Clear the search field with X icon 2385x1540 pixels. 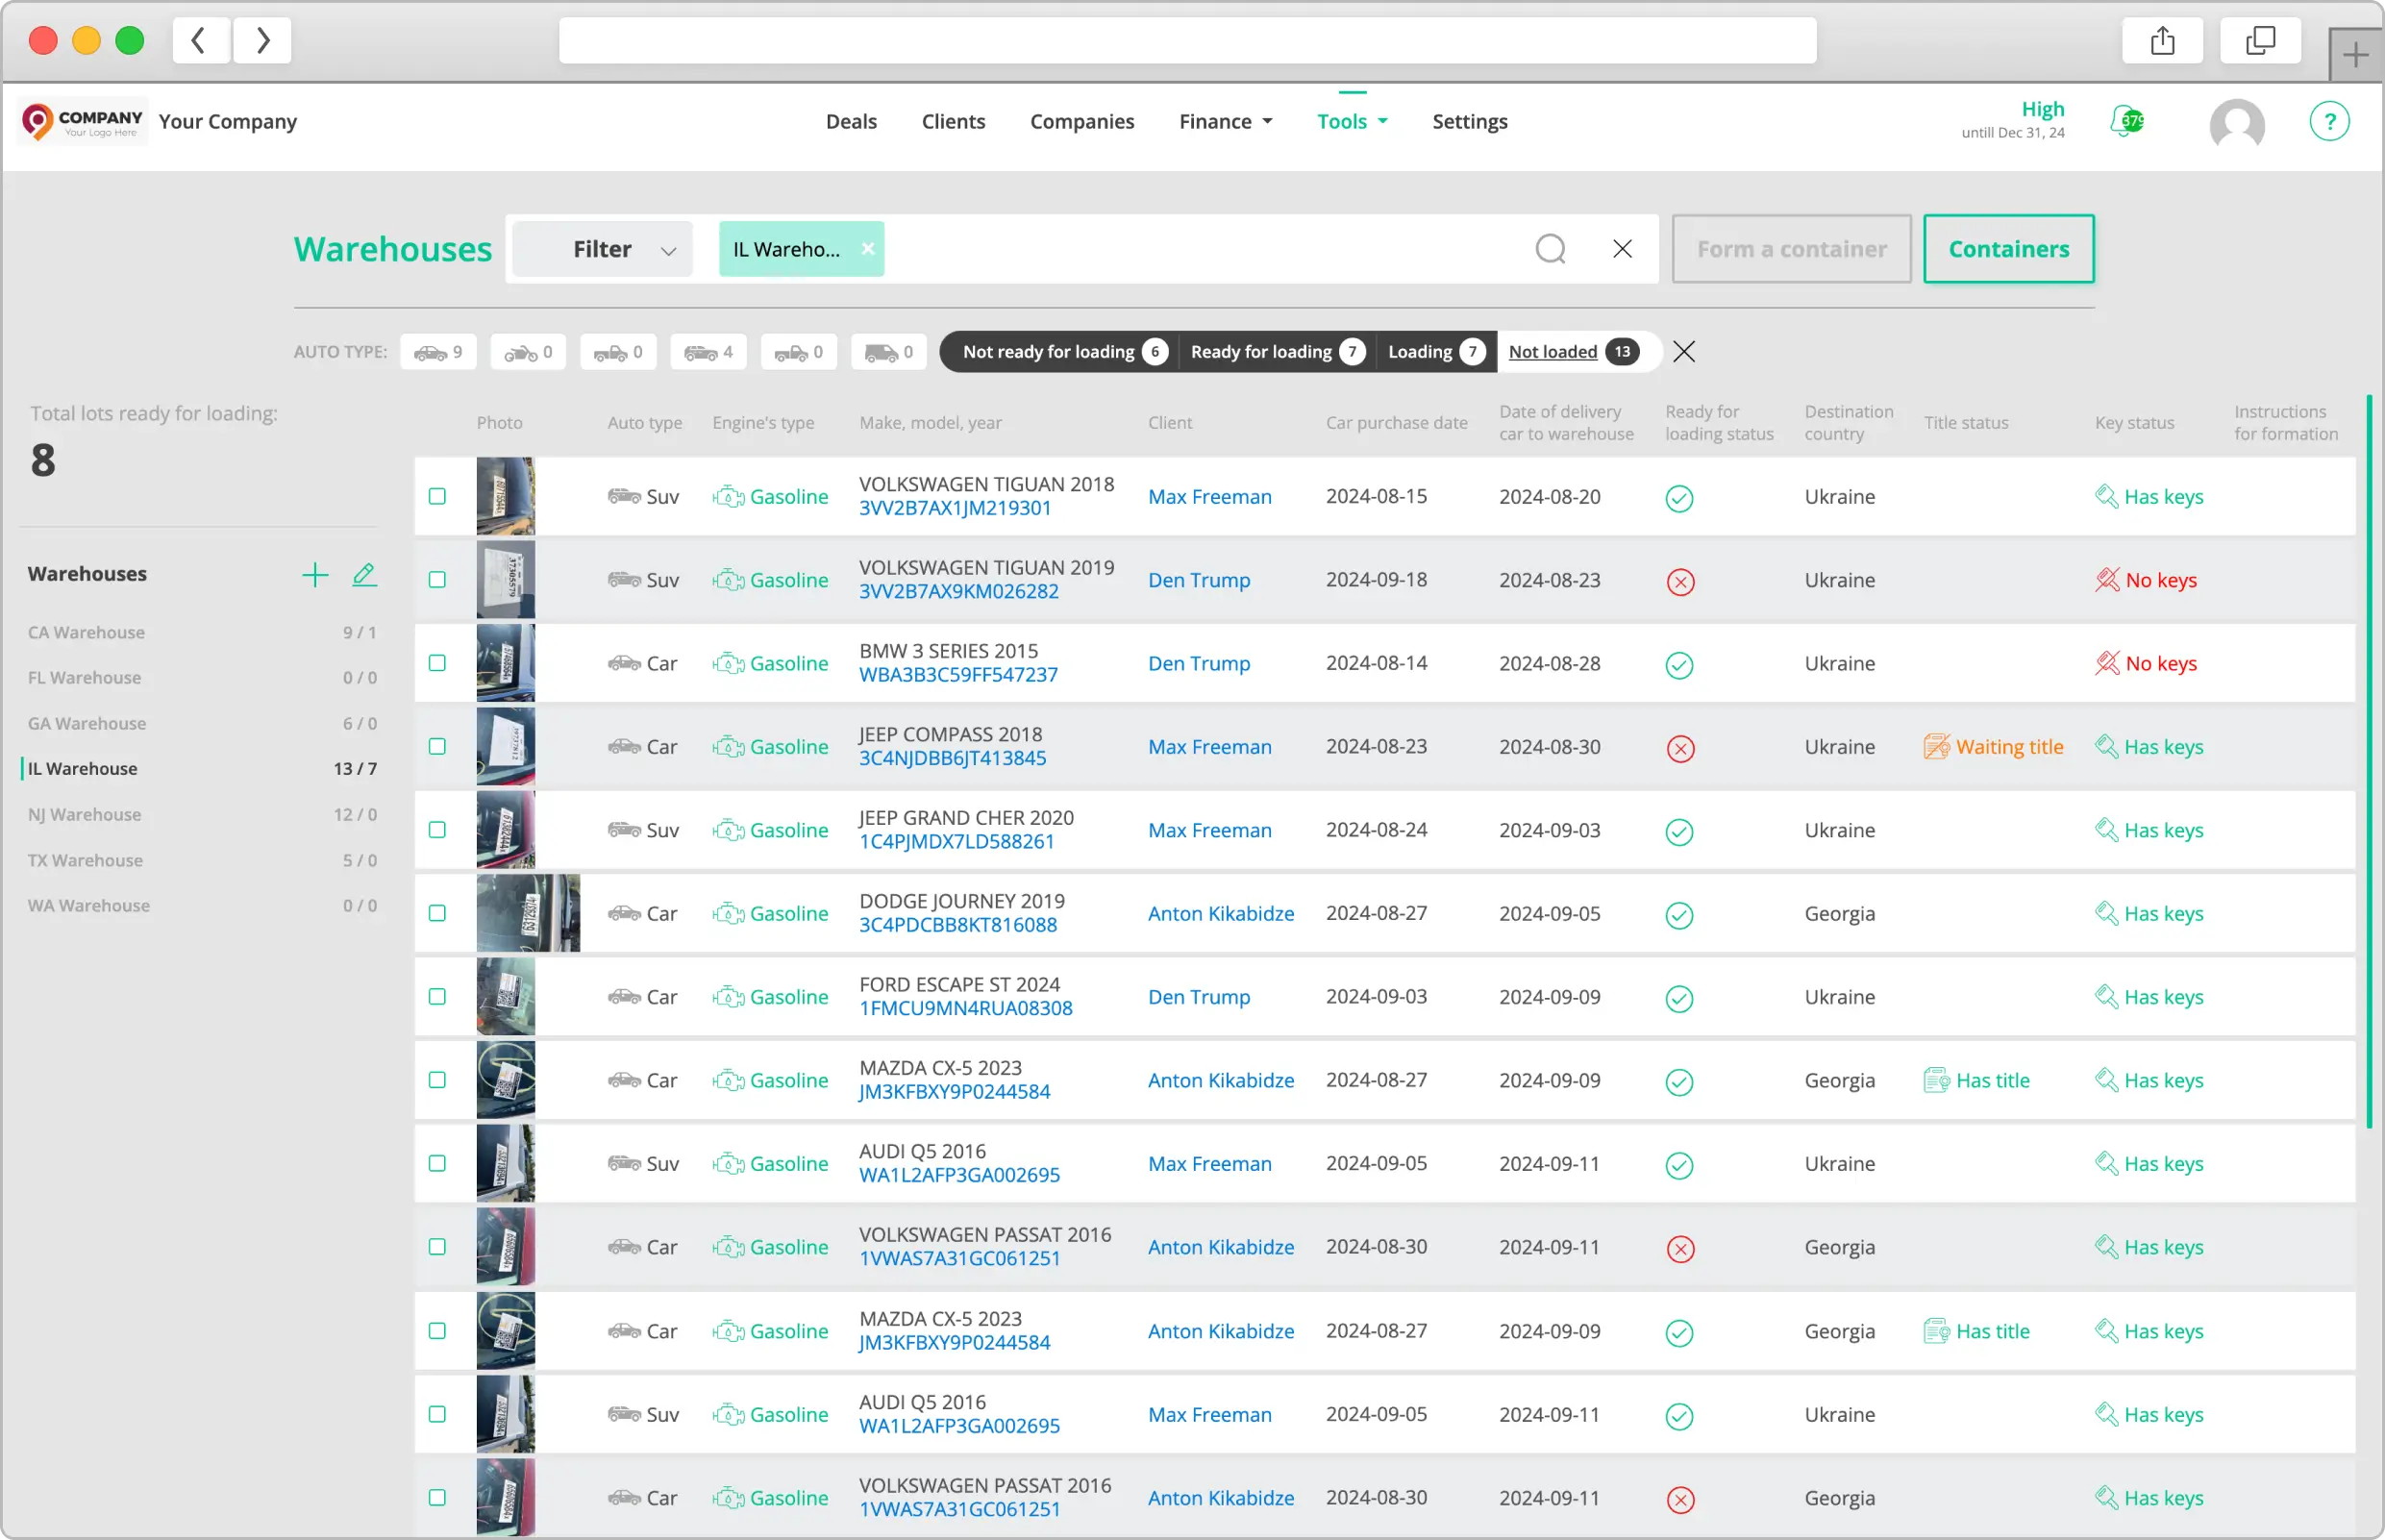click(1622, 248)
